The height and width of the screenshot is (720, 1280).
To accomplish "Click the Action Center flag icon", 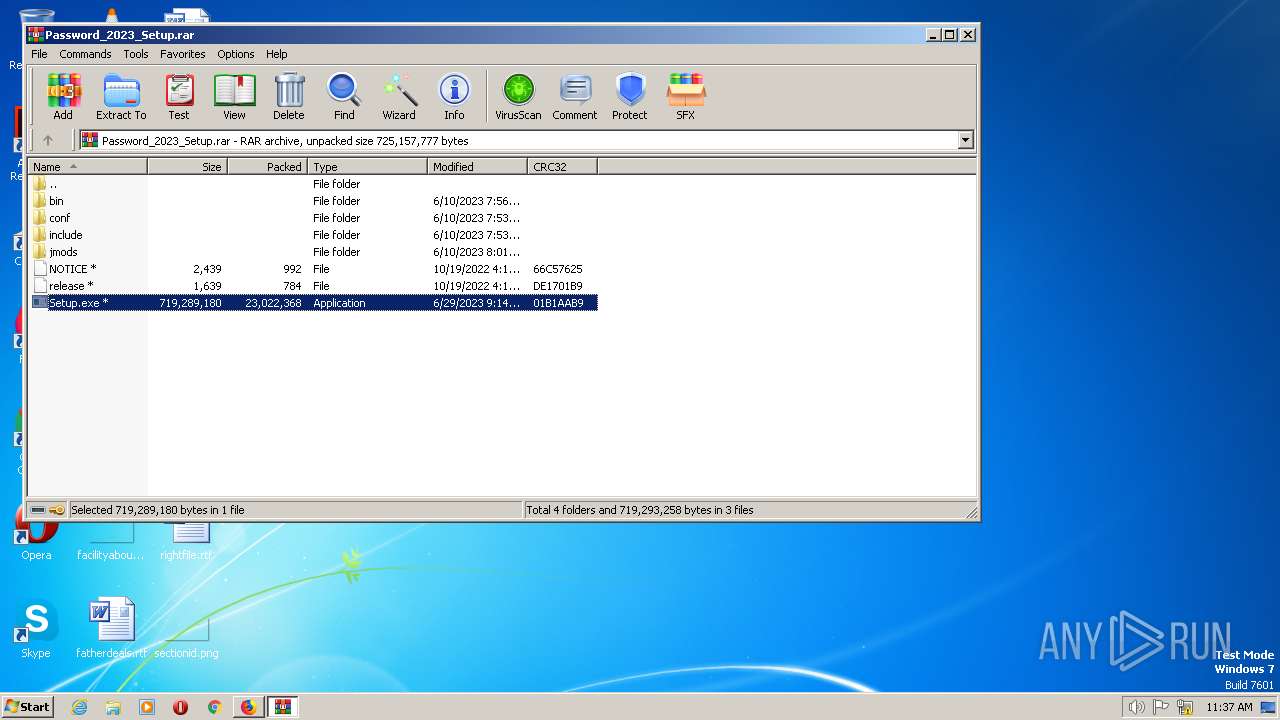I will (1161, 707).
